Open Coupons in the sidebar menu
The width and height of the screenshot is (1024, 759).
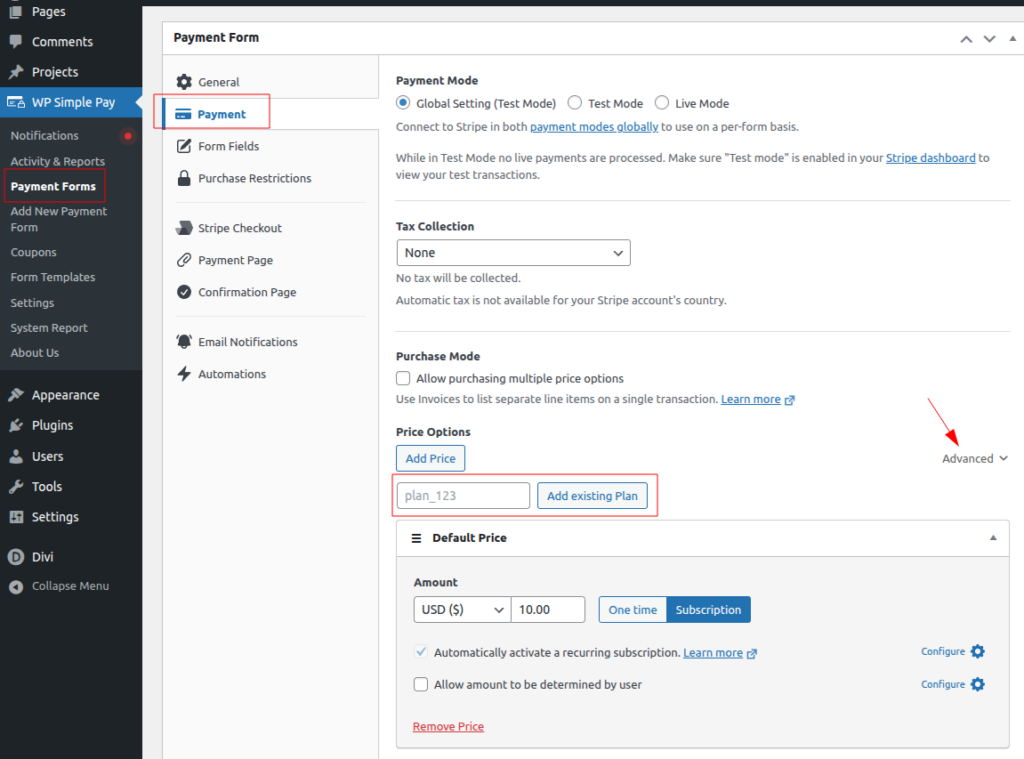(x=34, y=252)
